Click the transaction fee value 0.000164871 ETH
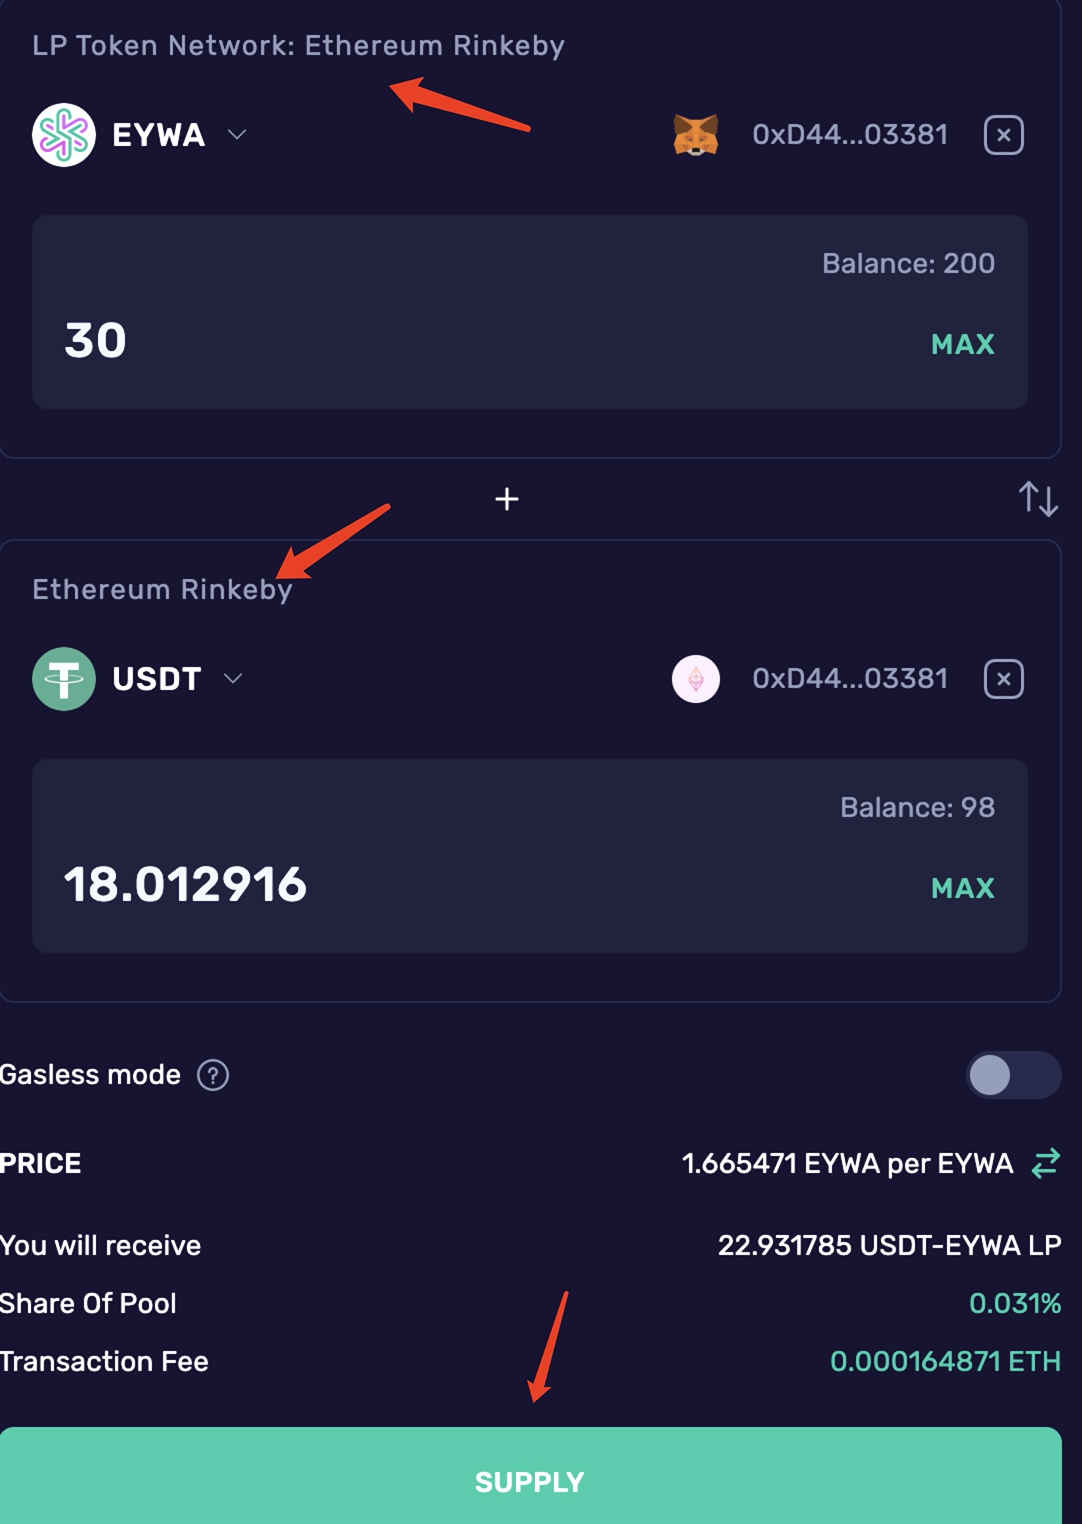This screenshot has height=1524, width=1082. pos(945,1361)
